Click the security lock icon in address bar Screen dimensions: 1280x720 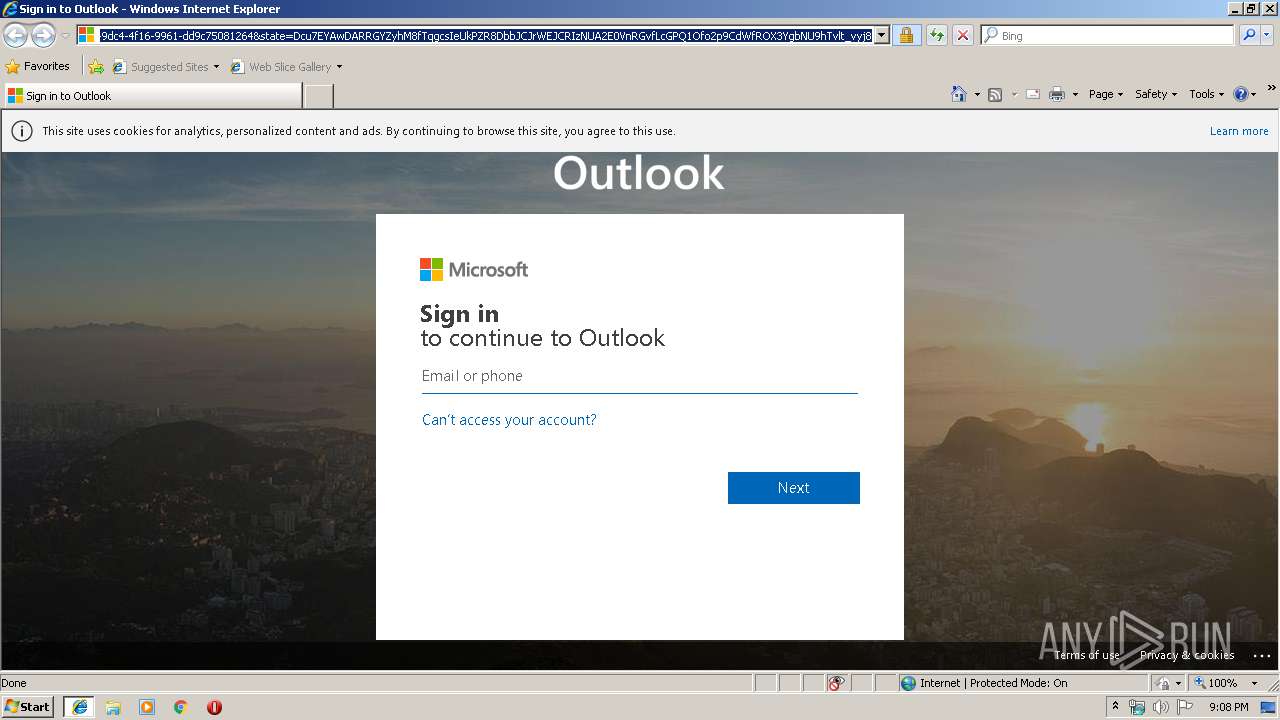point(906,35)
